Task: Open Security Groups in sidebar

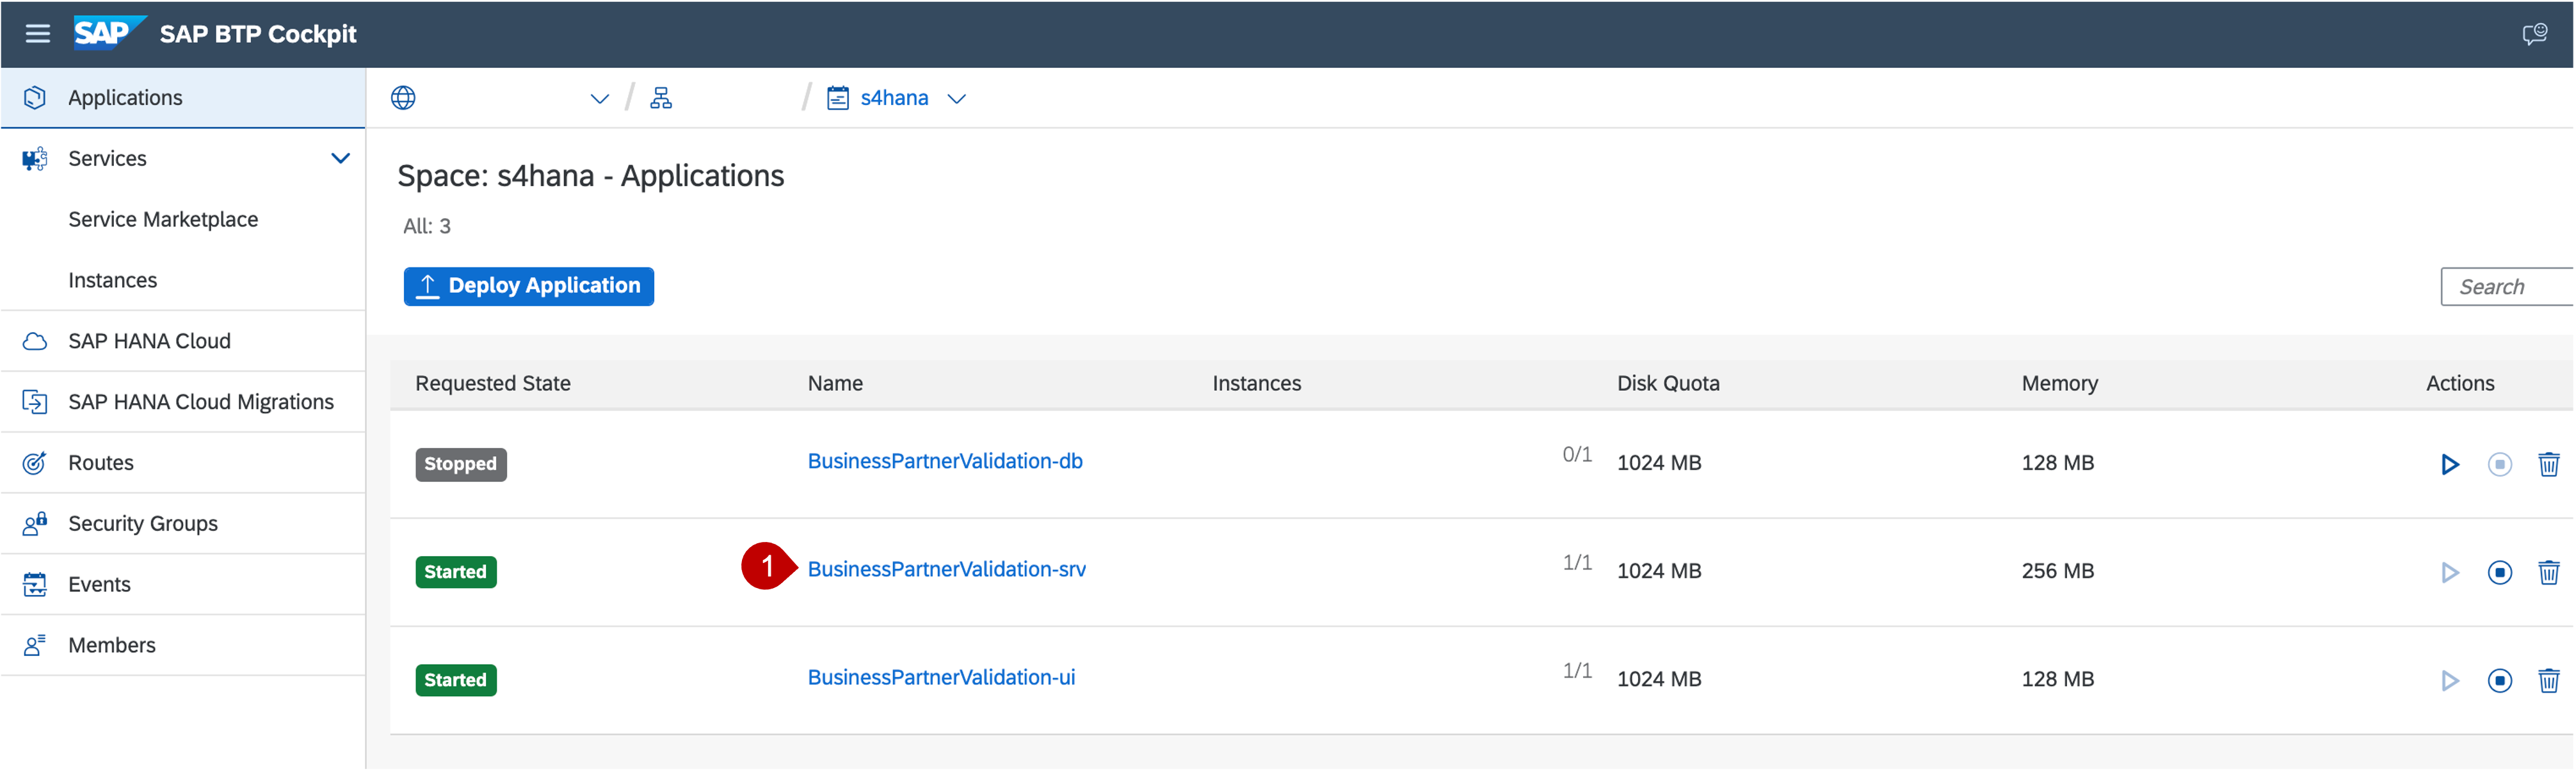Action: tap(142, 523)
